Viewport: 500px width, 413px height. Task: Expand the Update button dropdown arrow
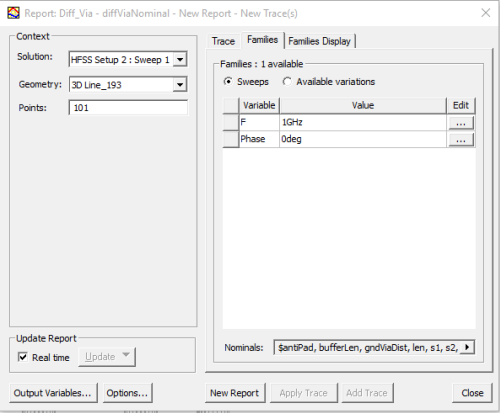126,355
